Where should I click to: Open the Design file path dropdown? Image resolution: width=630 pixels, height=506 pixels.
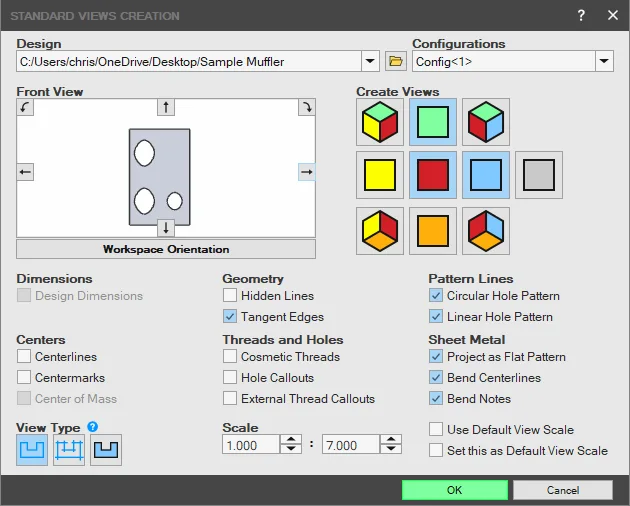click(x=370, y=61)
